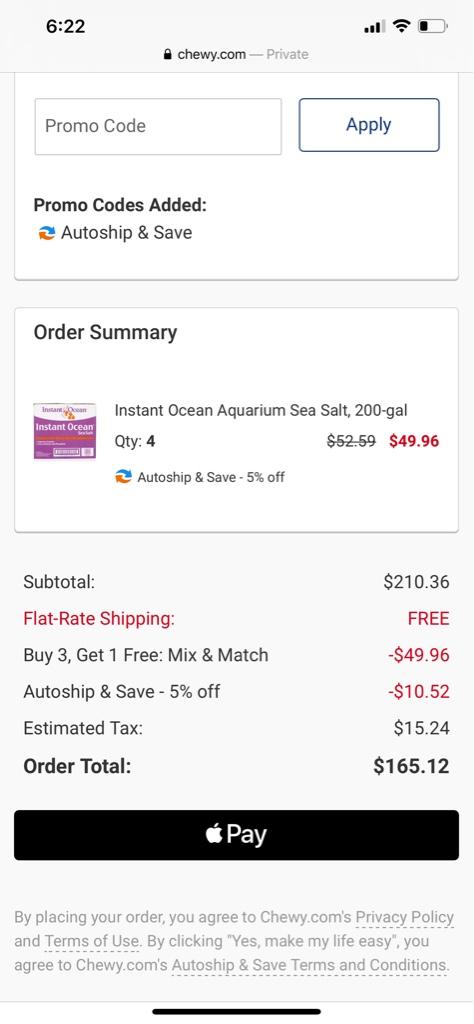Open the Terms of Use link
Image resolution: width=474 pixels, height=1024 pixels.
coord(91,941)
